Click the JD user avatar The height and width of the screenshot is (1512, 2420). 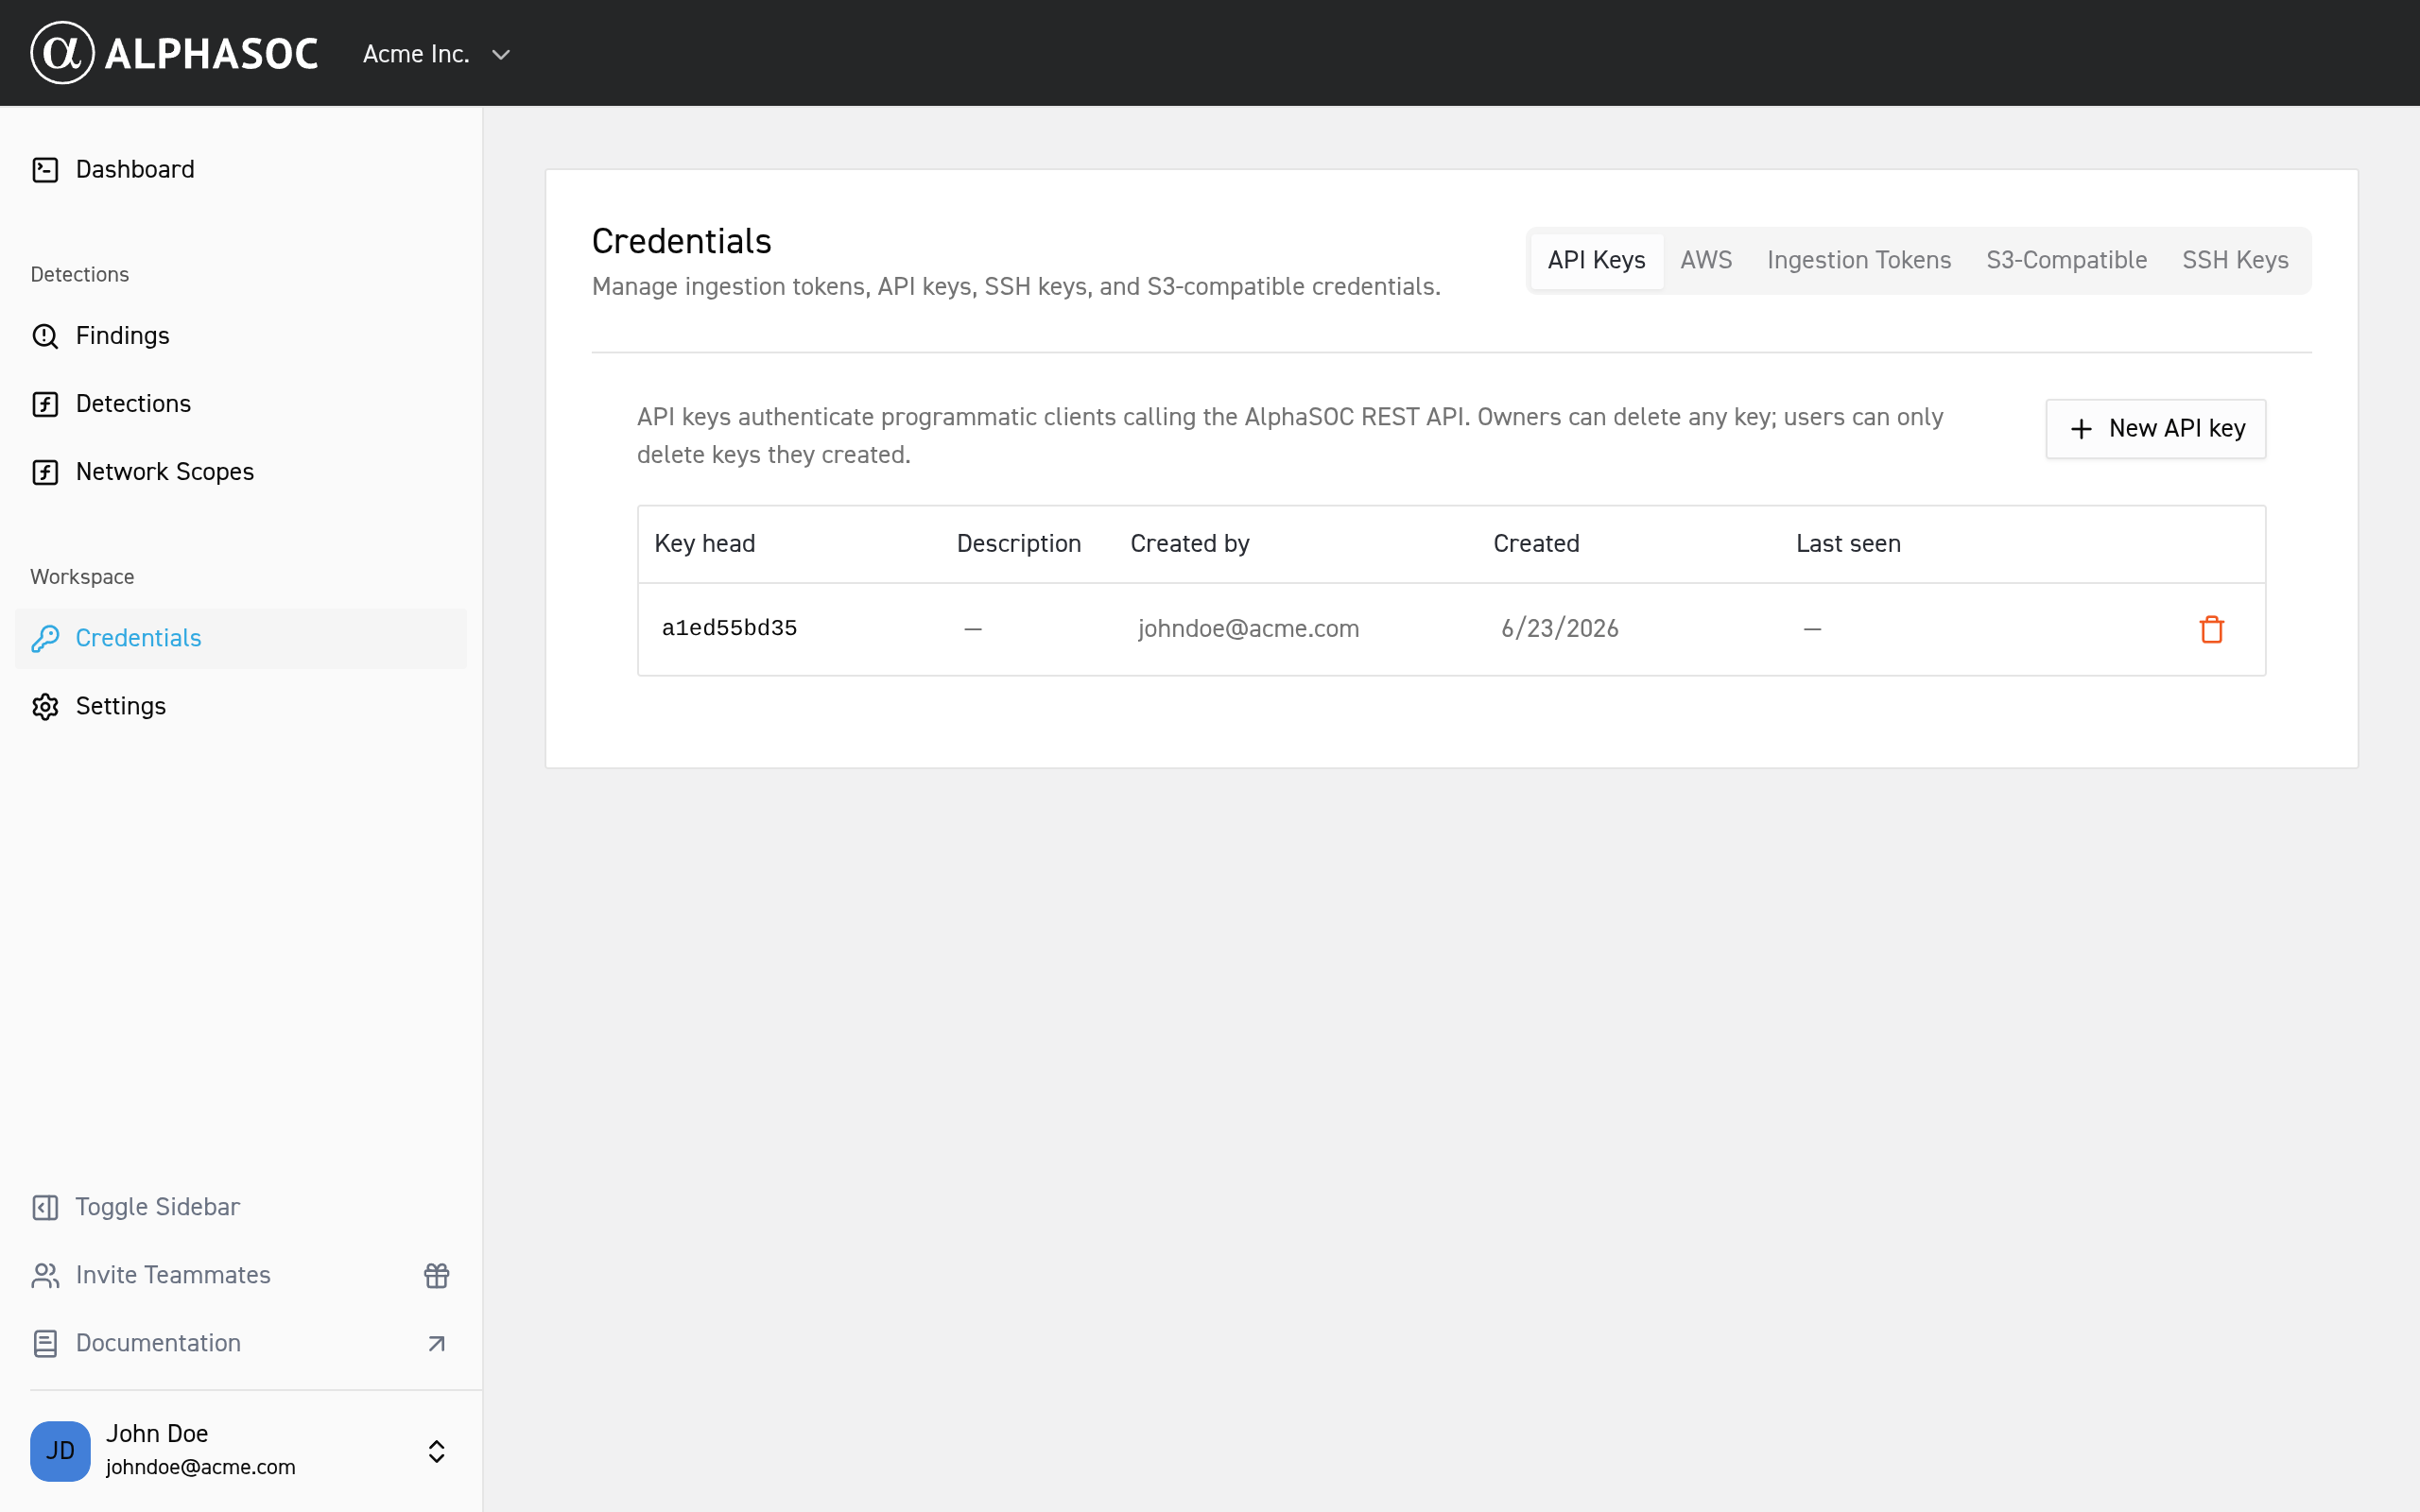point(60,1450)
